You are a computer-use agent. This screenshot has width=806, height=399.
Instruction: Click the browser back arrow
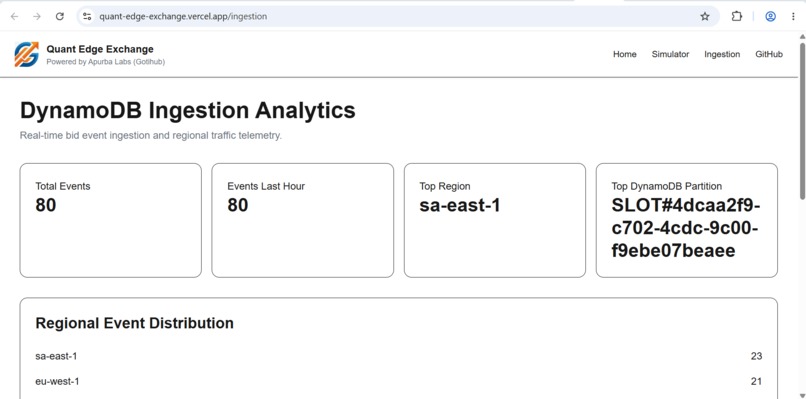click(x=14, y=16)
